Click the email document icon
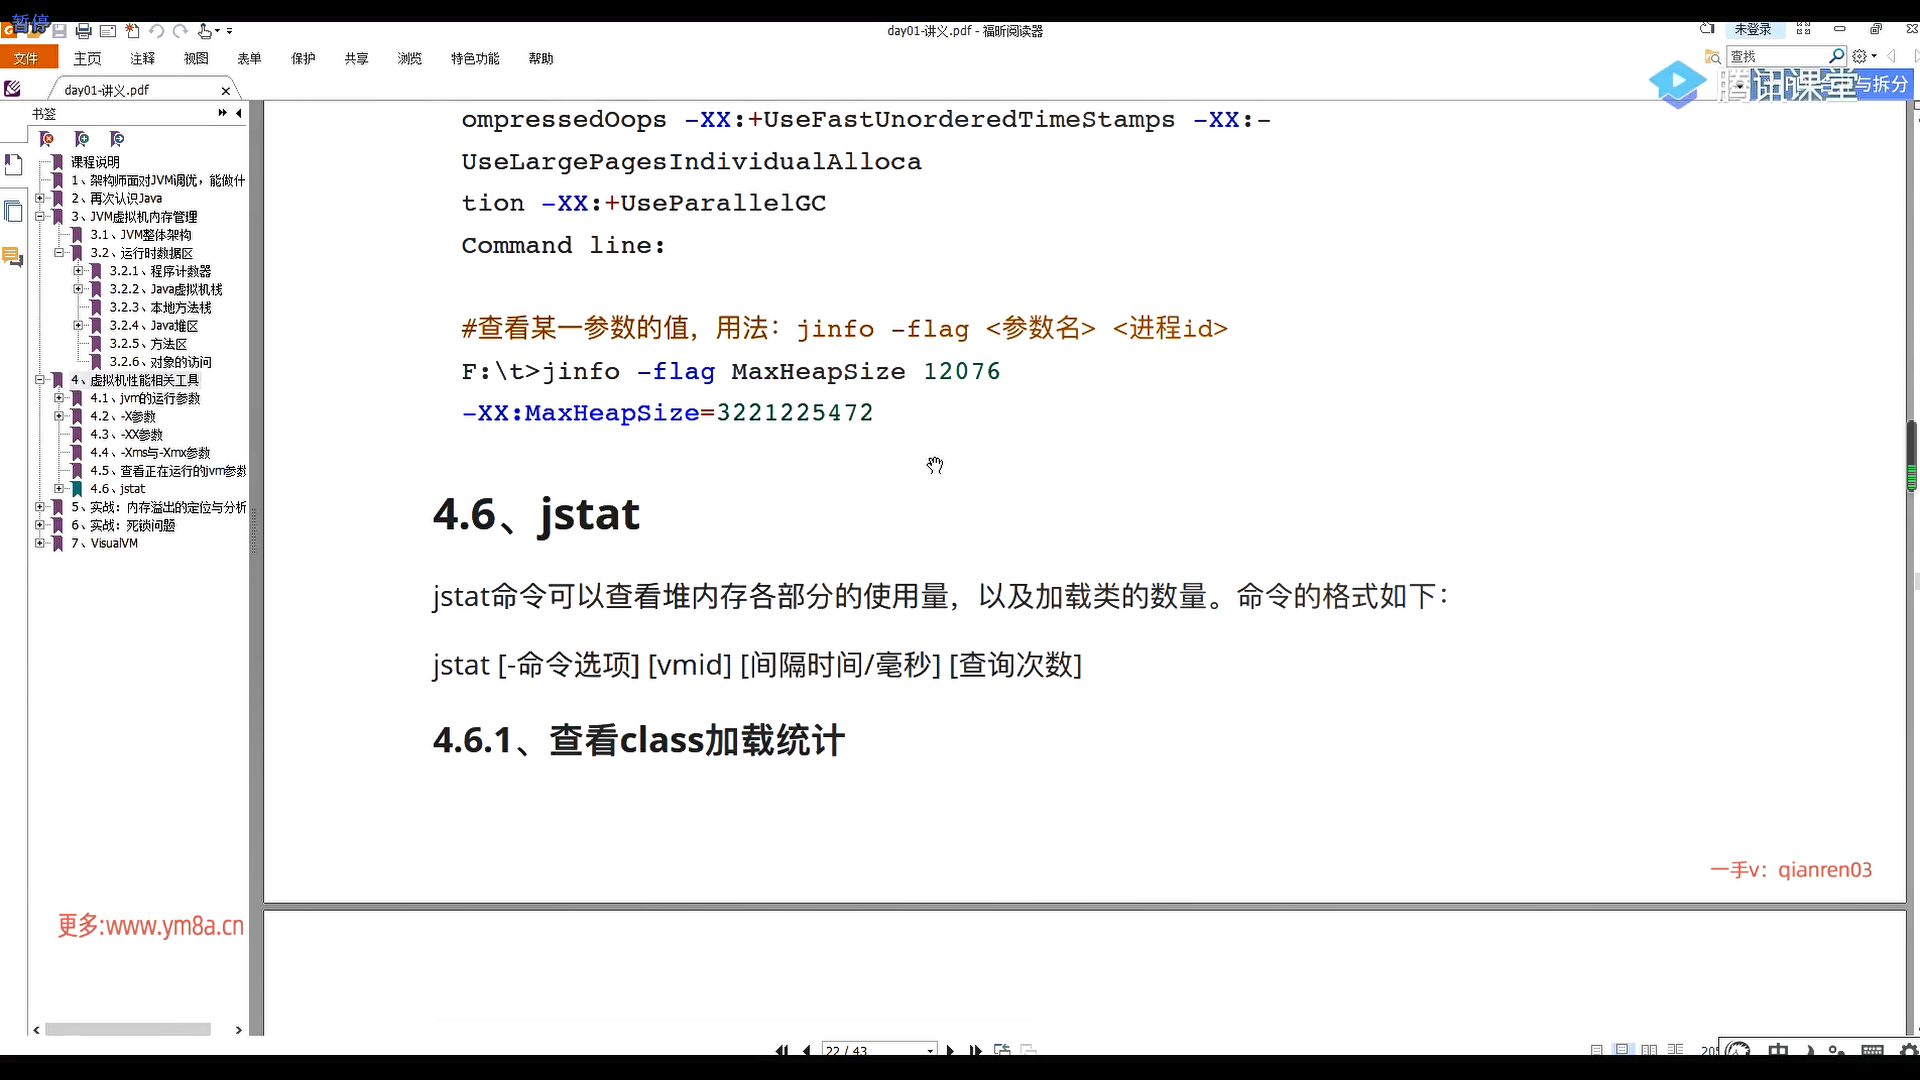The height and width of the screenshot is (1080, 1920). 108,32
